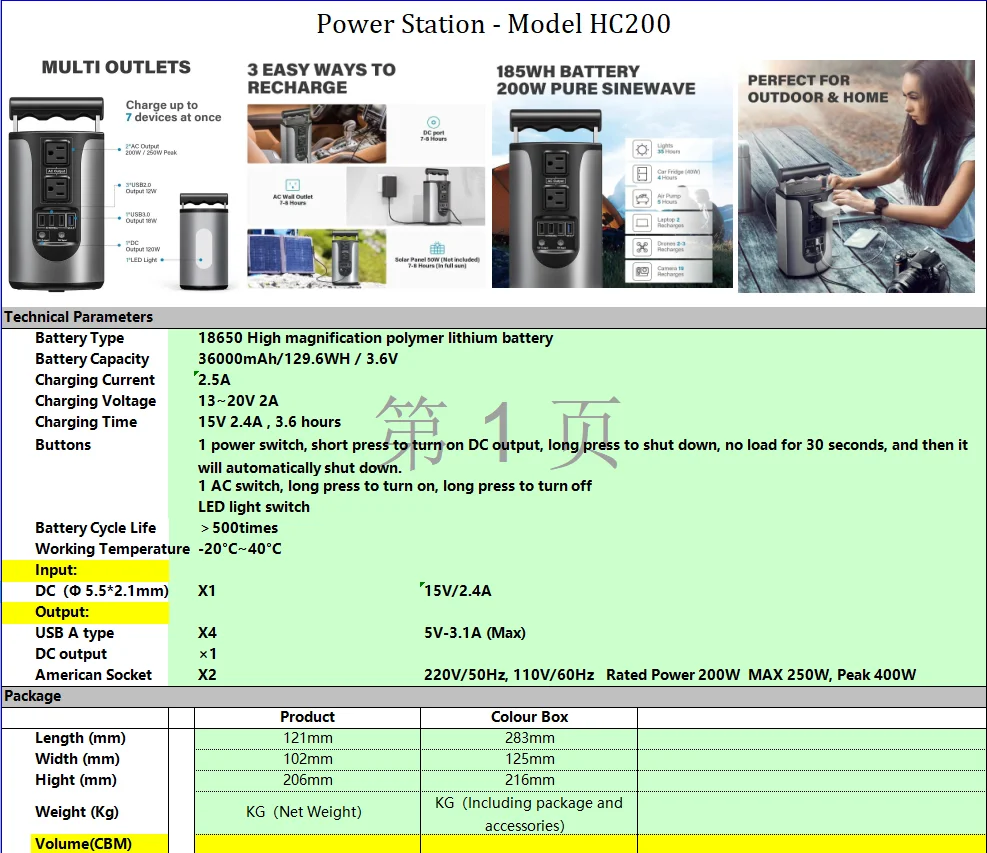Select the 'Working Temperature' label
Viewport: 987px width, 853px height.
click(112, 549)
